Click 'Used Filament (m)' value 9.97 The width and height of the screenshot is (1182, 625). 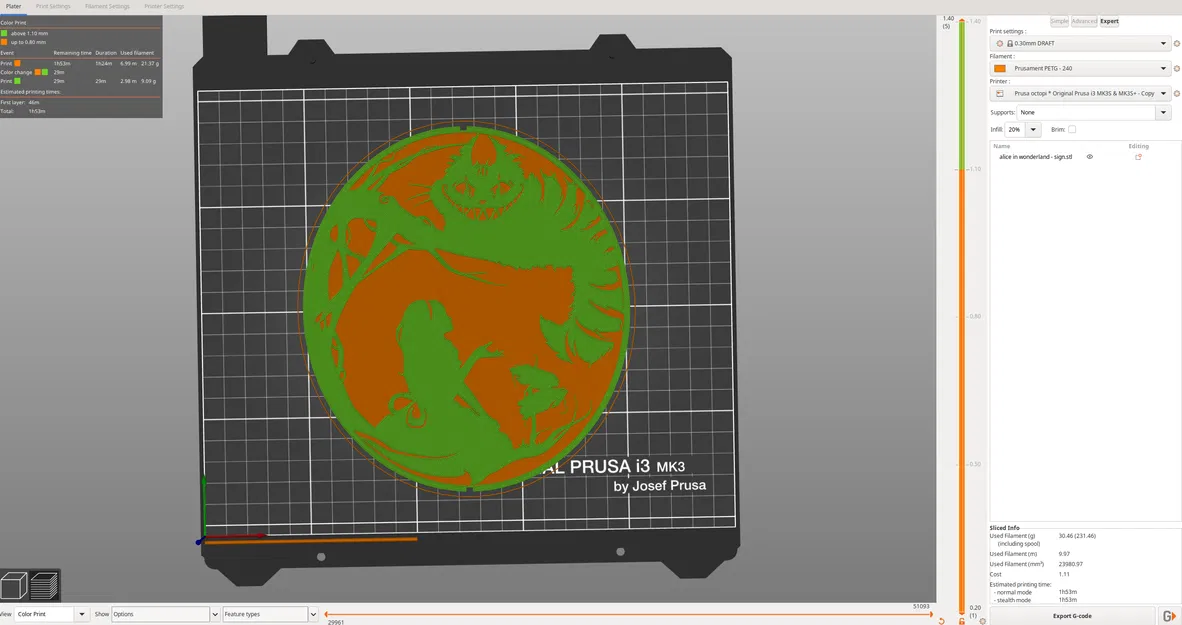coord(1064,554)
